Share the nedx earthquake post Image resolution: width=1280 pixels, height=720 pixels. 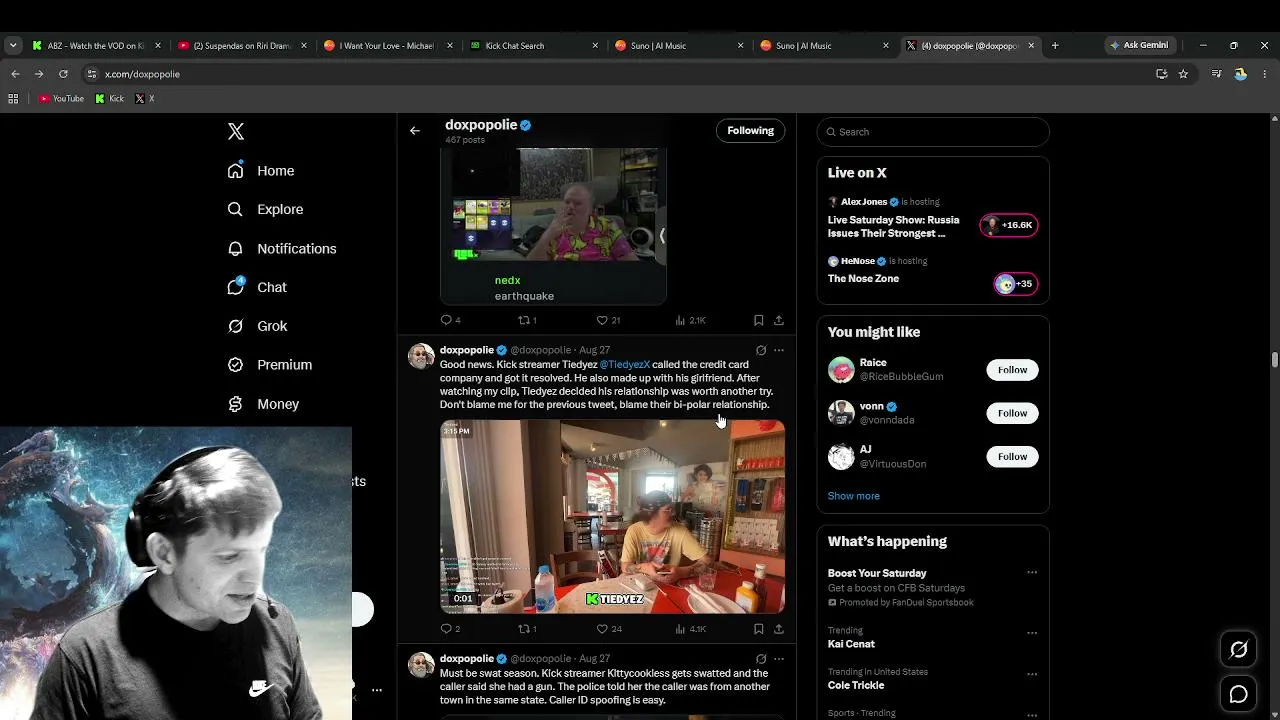(x=779, y=320)
